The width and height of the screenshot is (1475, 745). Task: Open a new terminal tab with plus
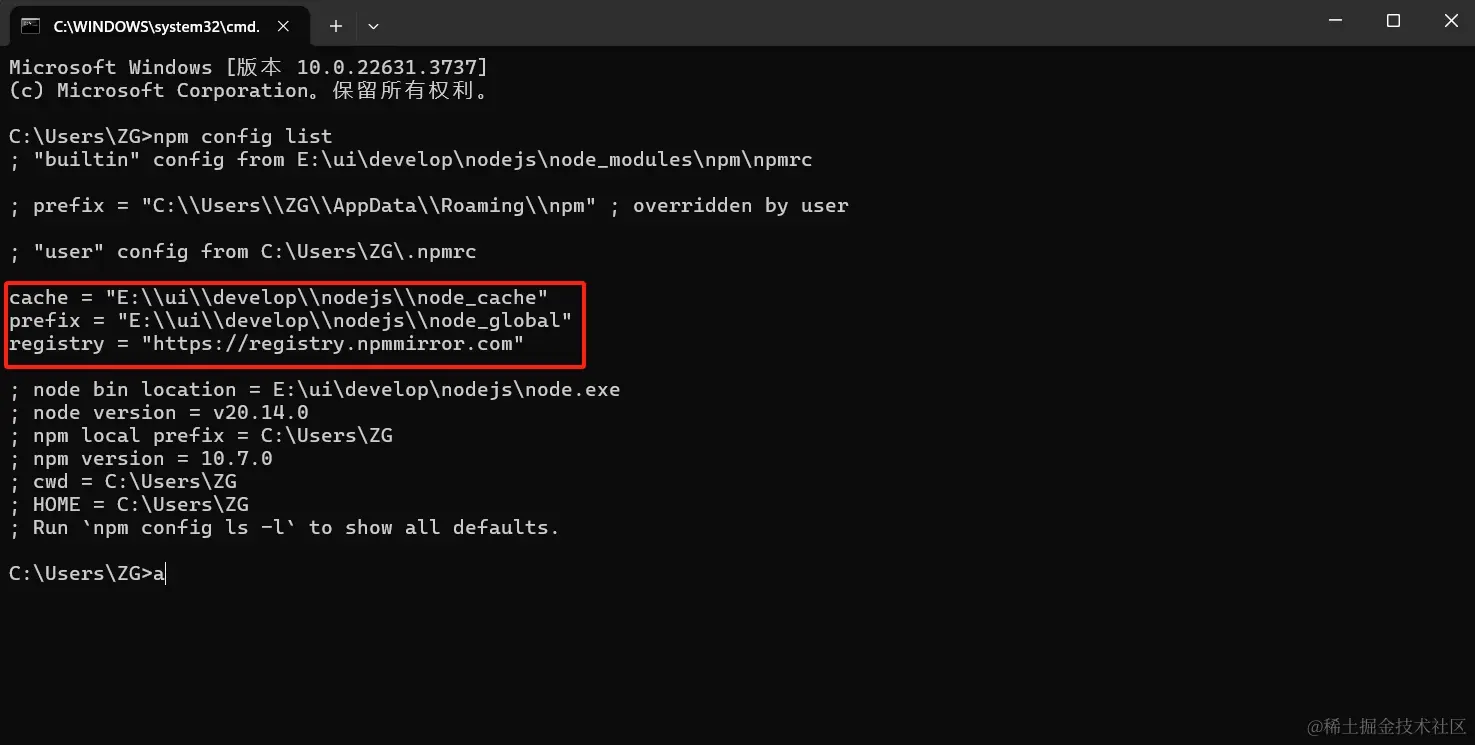coord(336,26)
